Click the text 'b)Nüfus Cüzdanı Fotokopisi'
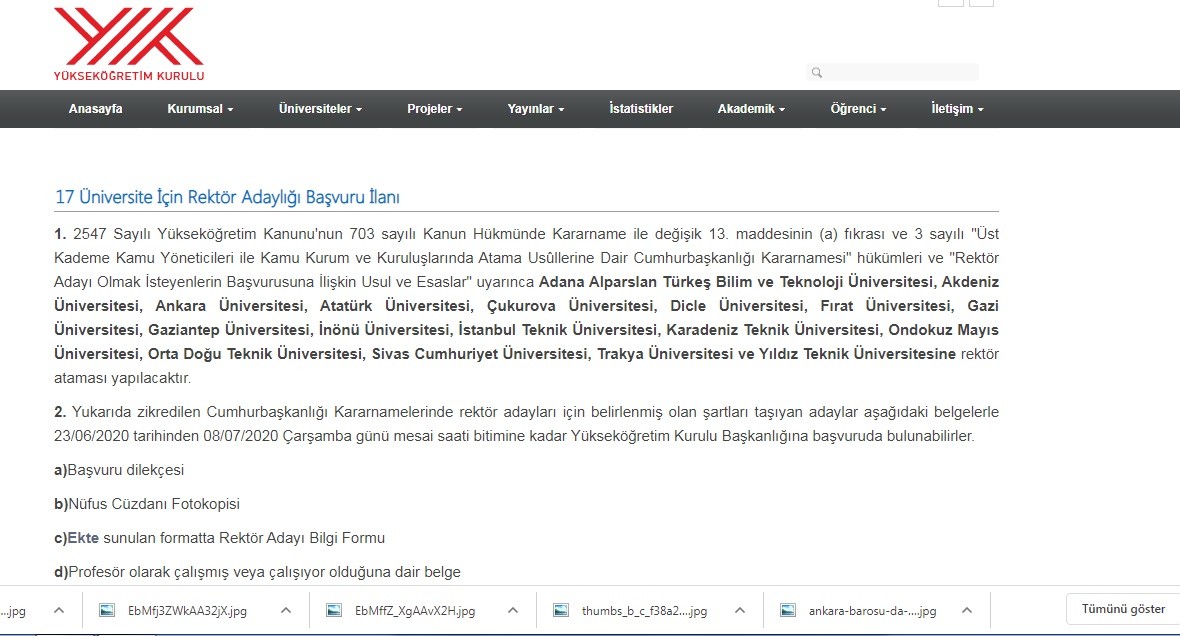1180x636 pixels. (147, 504)
